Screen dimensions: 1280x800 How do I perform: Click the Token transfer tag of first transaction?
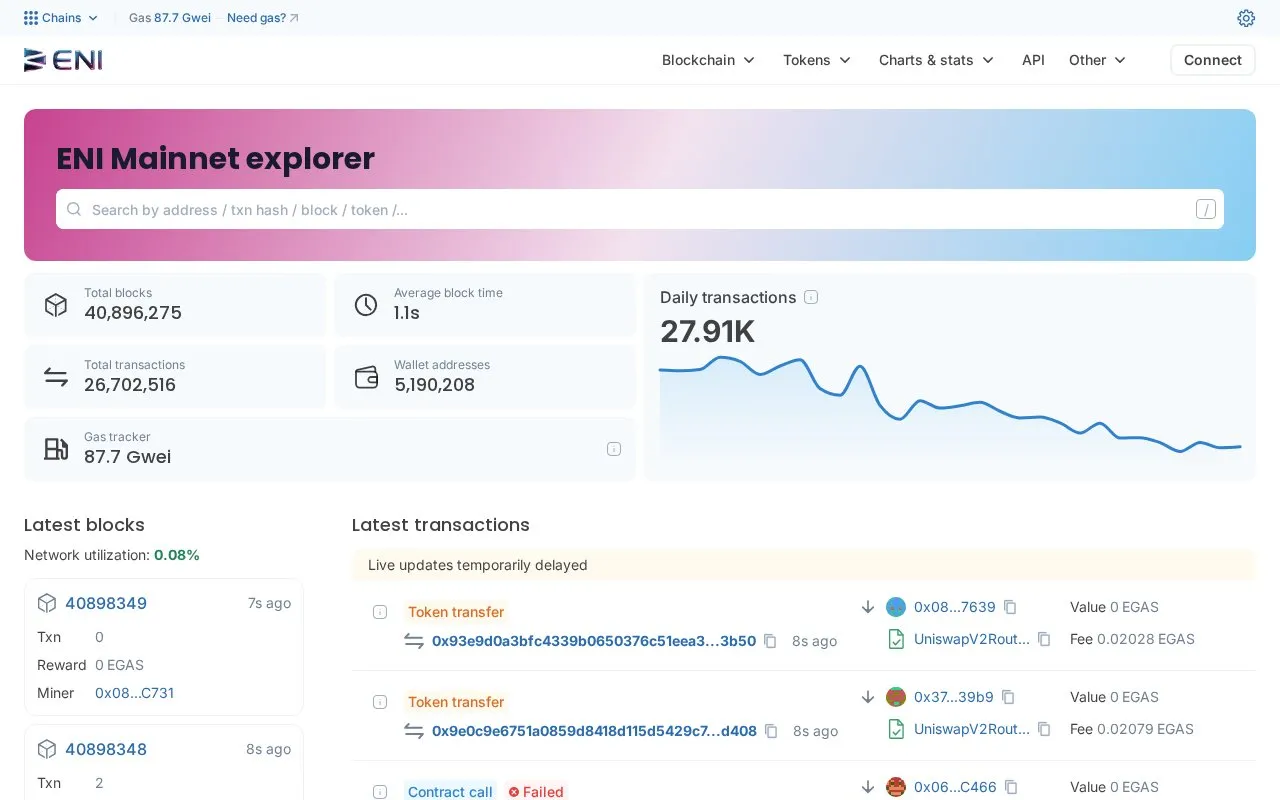[x=455, y=612]
